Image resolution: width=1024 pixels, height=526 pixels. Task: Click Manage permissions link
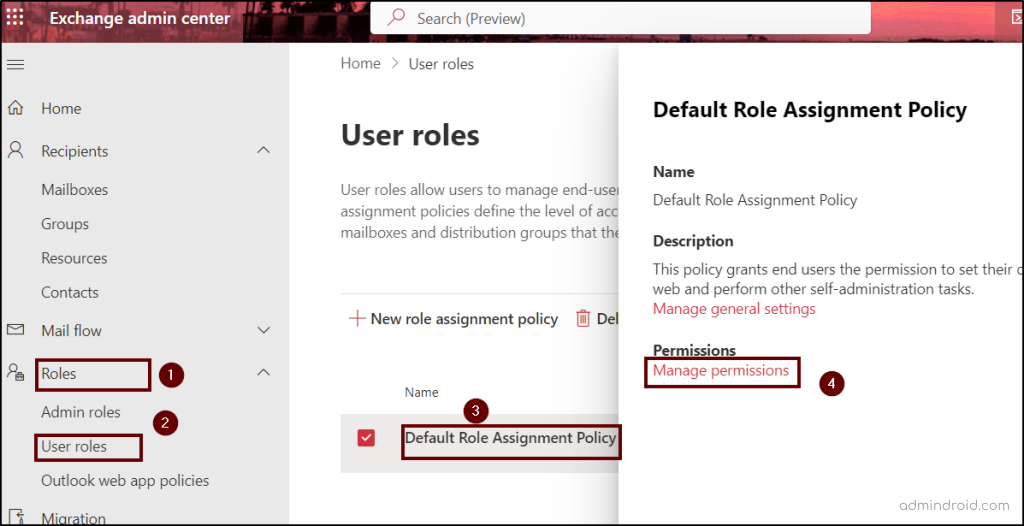point(721,370)
